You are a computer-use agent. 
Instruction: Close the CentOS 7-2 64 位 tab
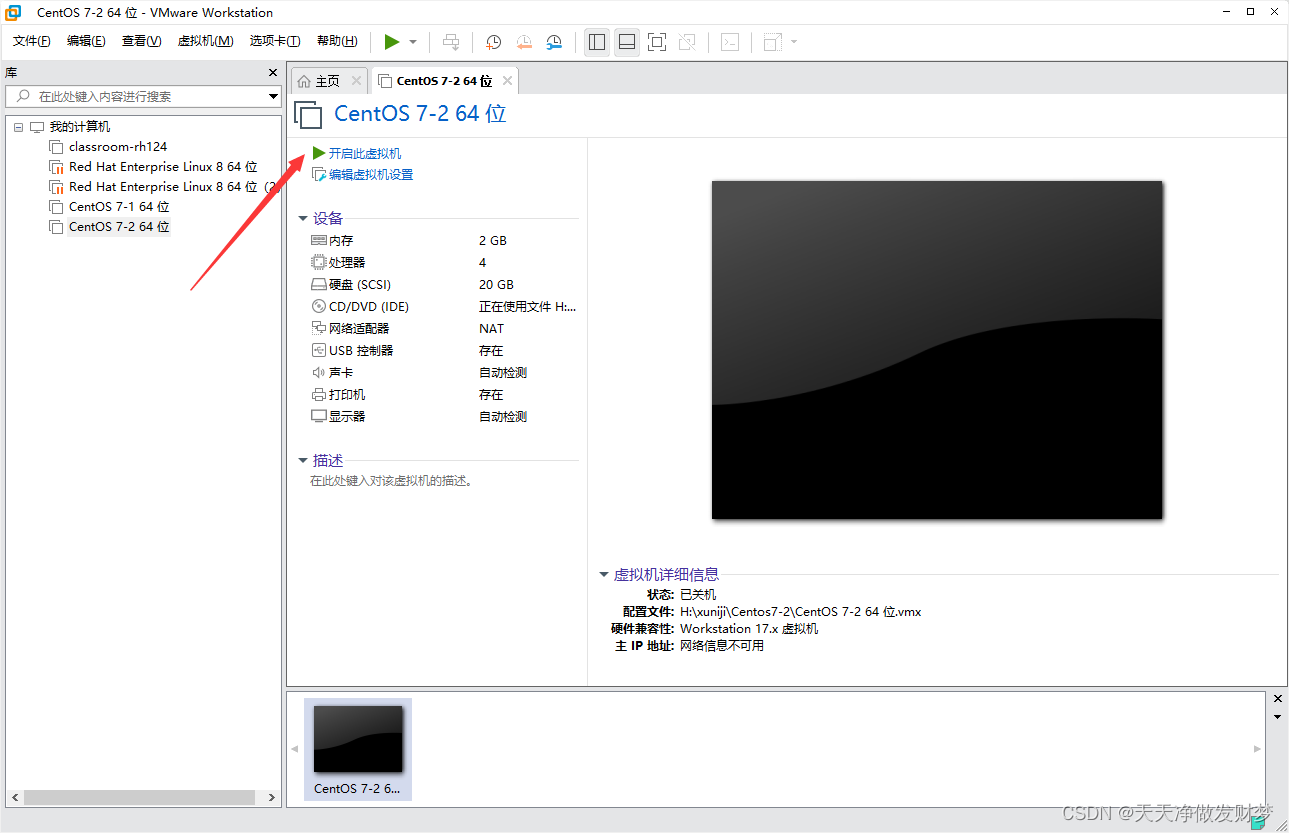click(507, 81)
